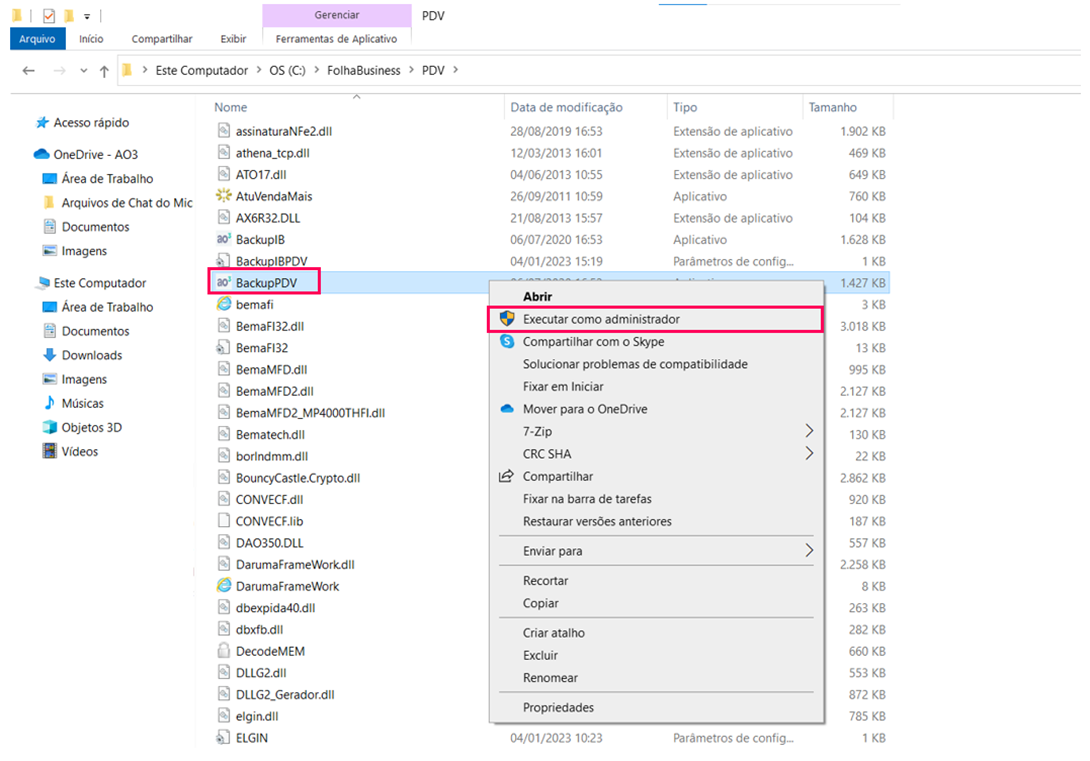The width and height of the screenshot is (1090, 761).
Task: Click the Downloads folder icon in sidebar
Action: (x=50, y=355)
